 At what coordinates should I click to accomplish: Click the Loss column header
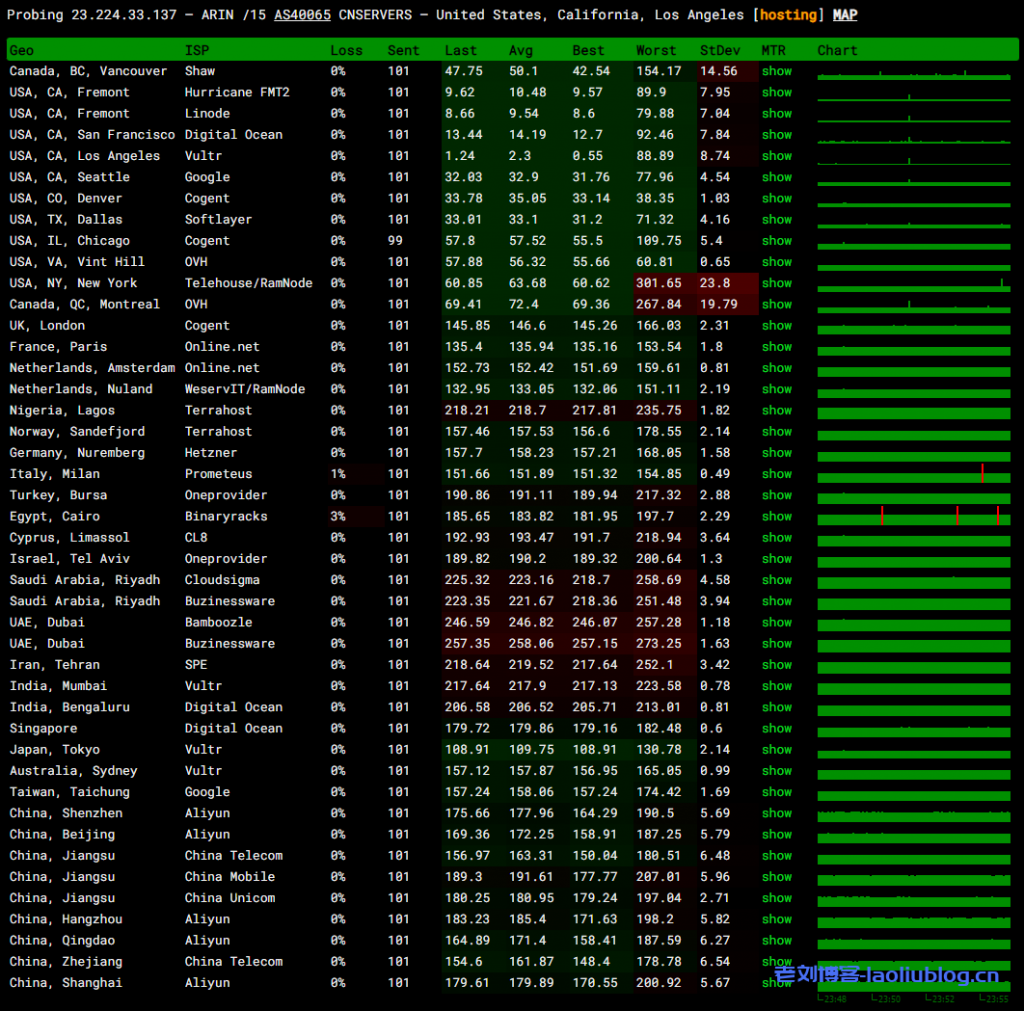click(346, 50)
